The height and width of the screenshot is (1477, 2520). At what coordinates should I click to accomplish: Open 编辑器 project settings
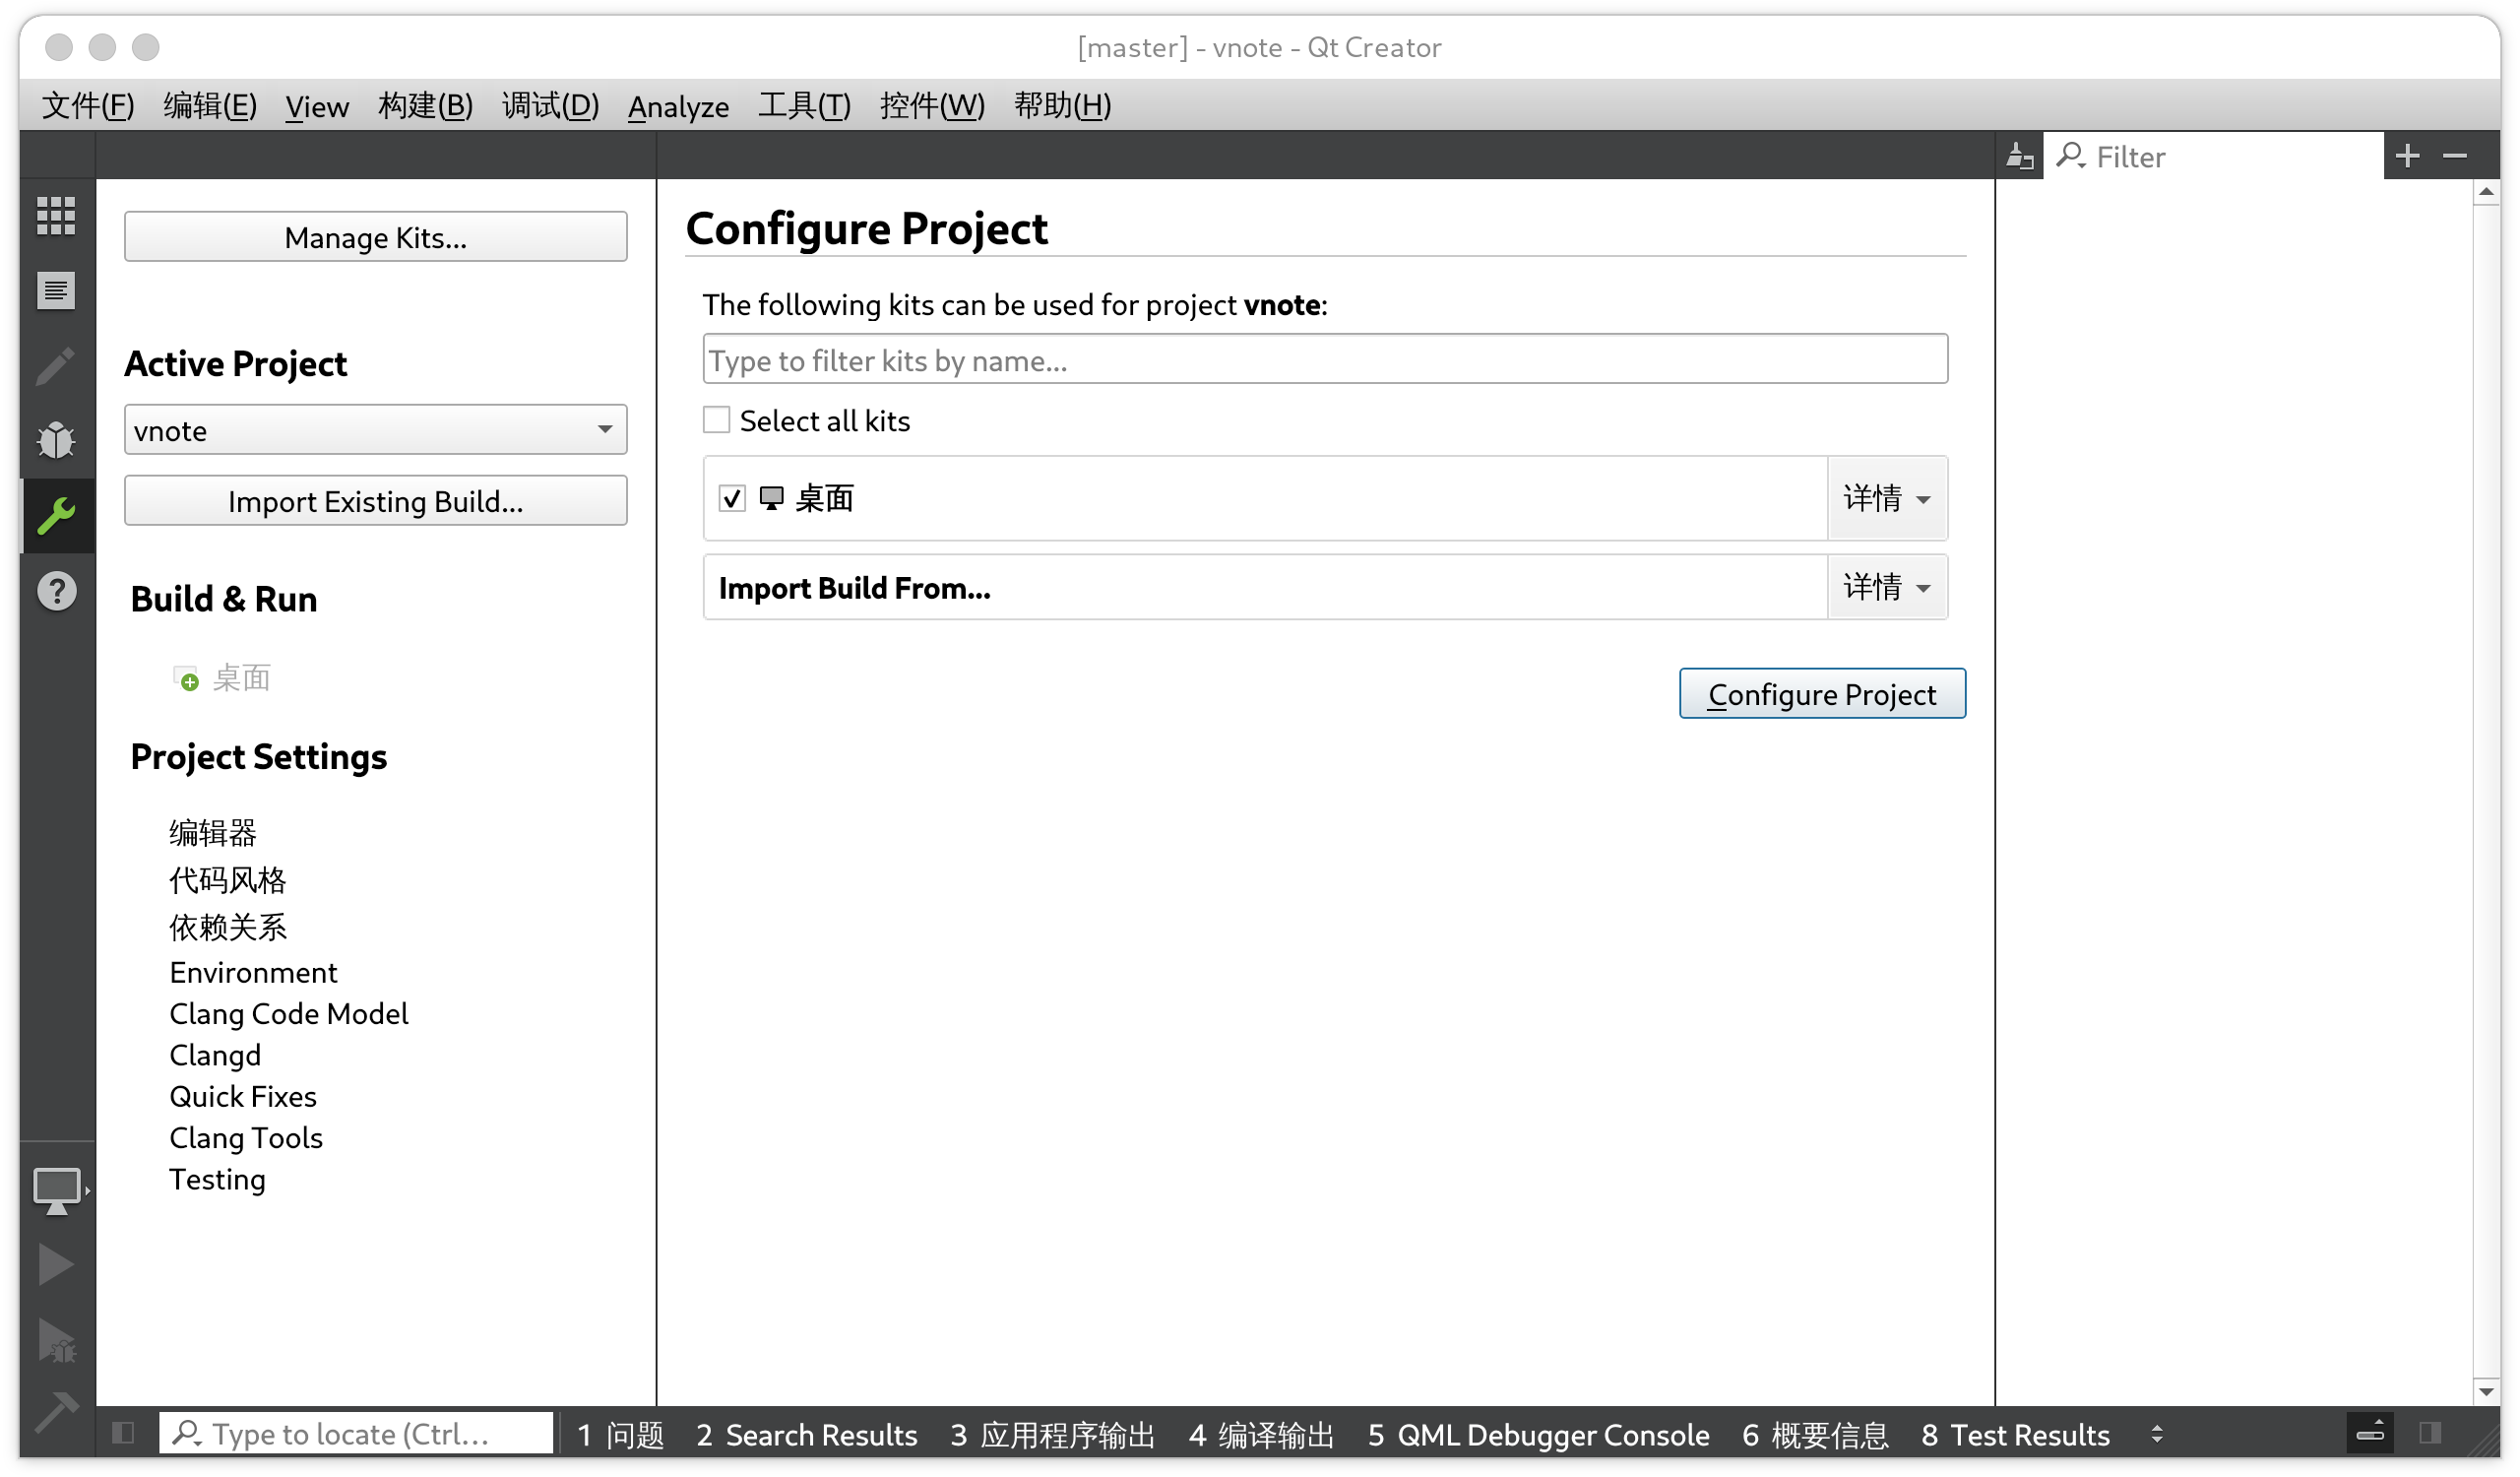[213, 833]
